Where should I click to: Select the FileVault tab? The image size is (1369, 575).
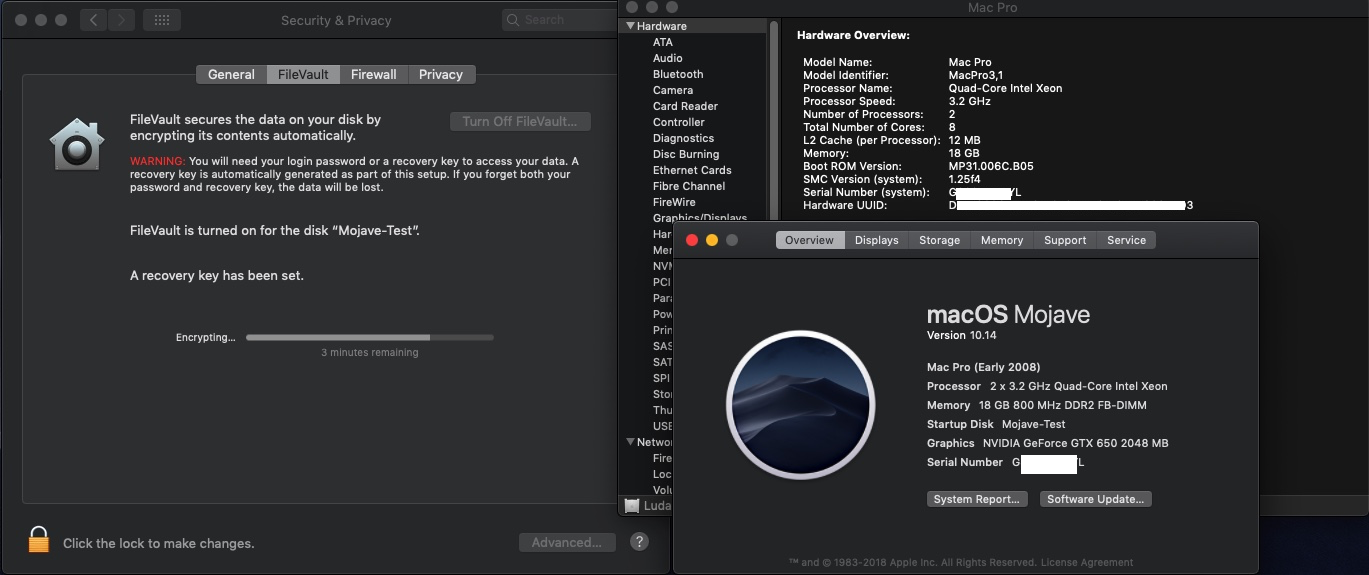click(x=303, y=75)
